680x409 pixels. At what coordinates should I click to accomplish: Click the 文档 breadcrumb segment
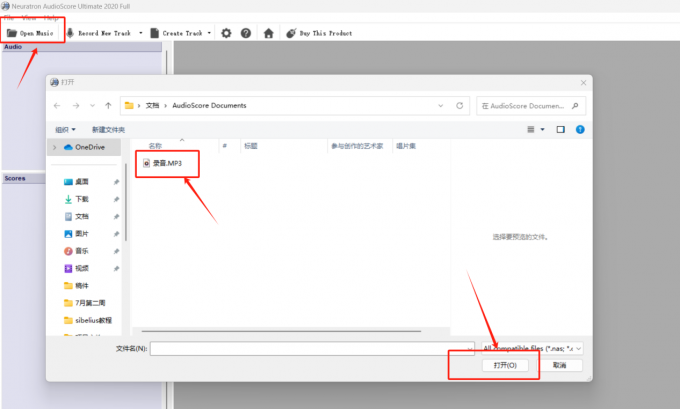click(x=152, y=105)
